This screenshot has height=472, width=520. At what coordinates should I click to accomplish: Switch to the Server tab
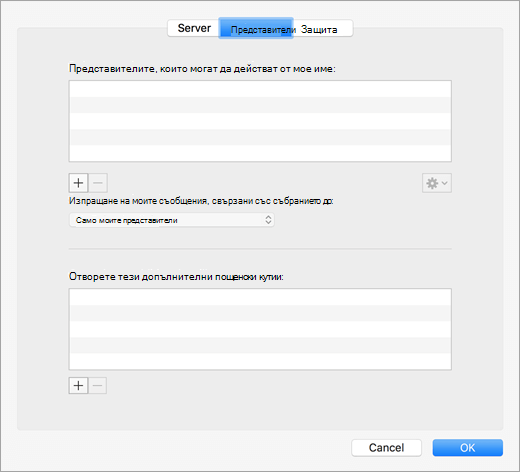[194, 28]
